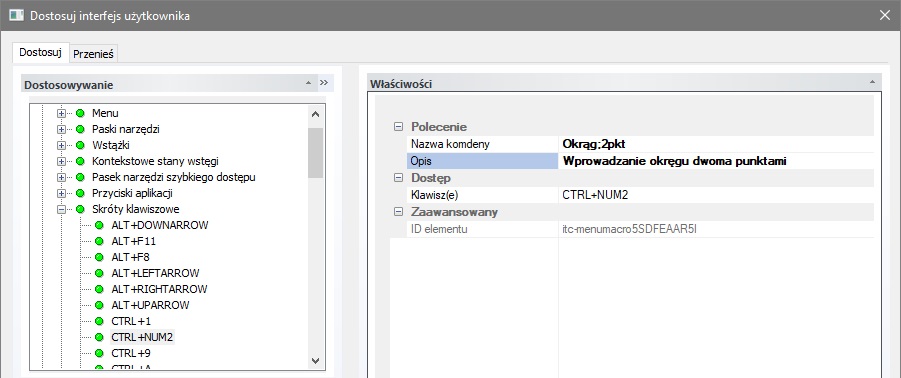The height and width of the screenshot is (378, 901).
Task: Expand the Przyciski aplikacji node
Action: [61, 194]
